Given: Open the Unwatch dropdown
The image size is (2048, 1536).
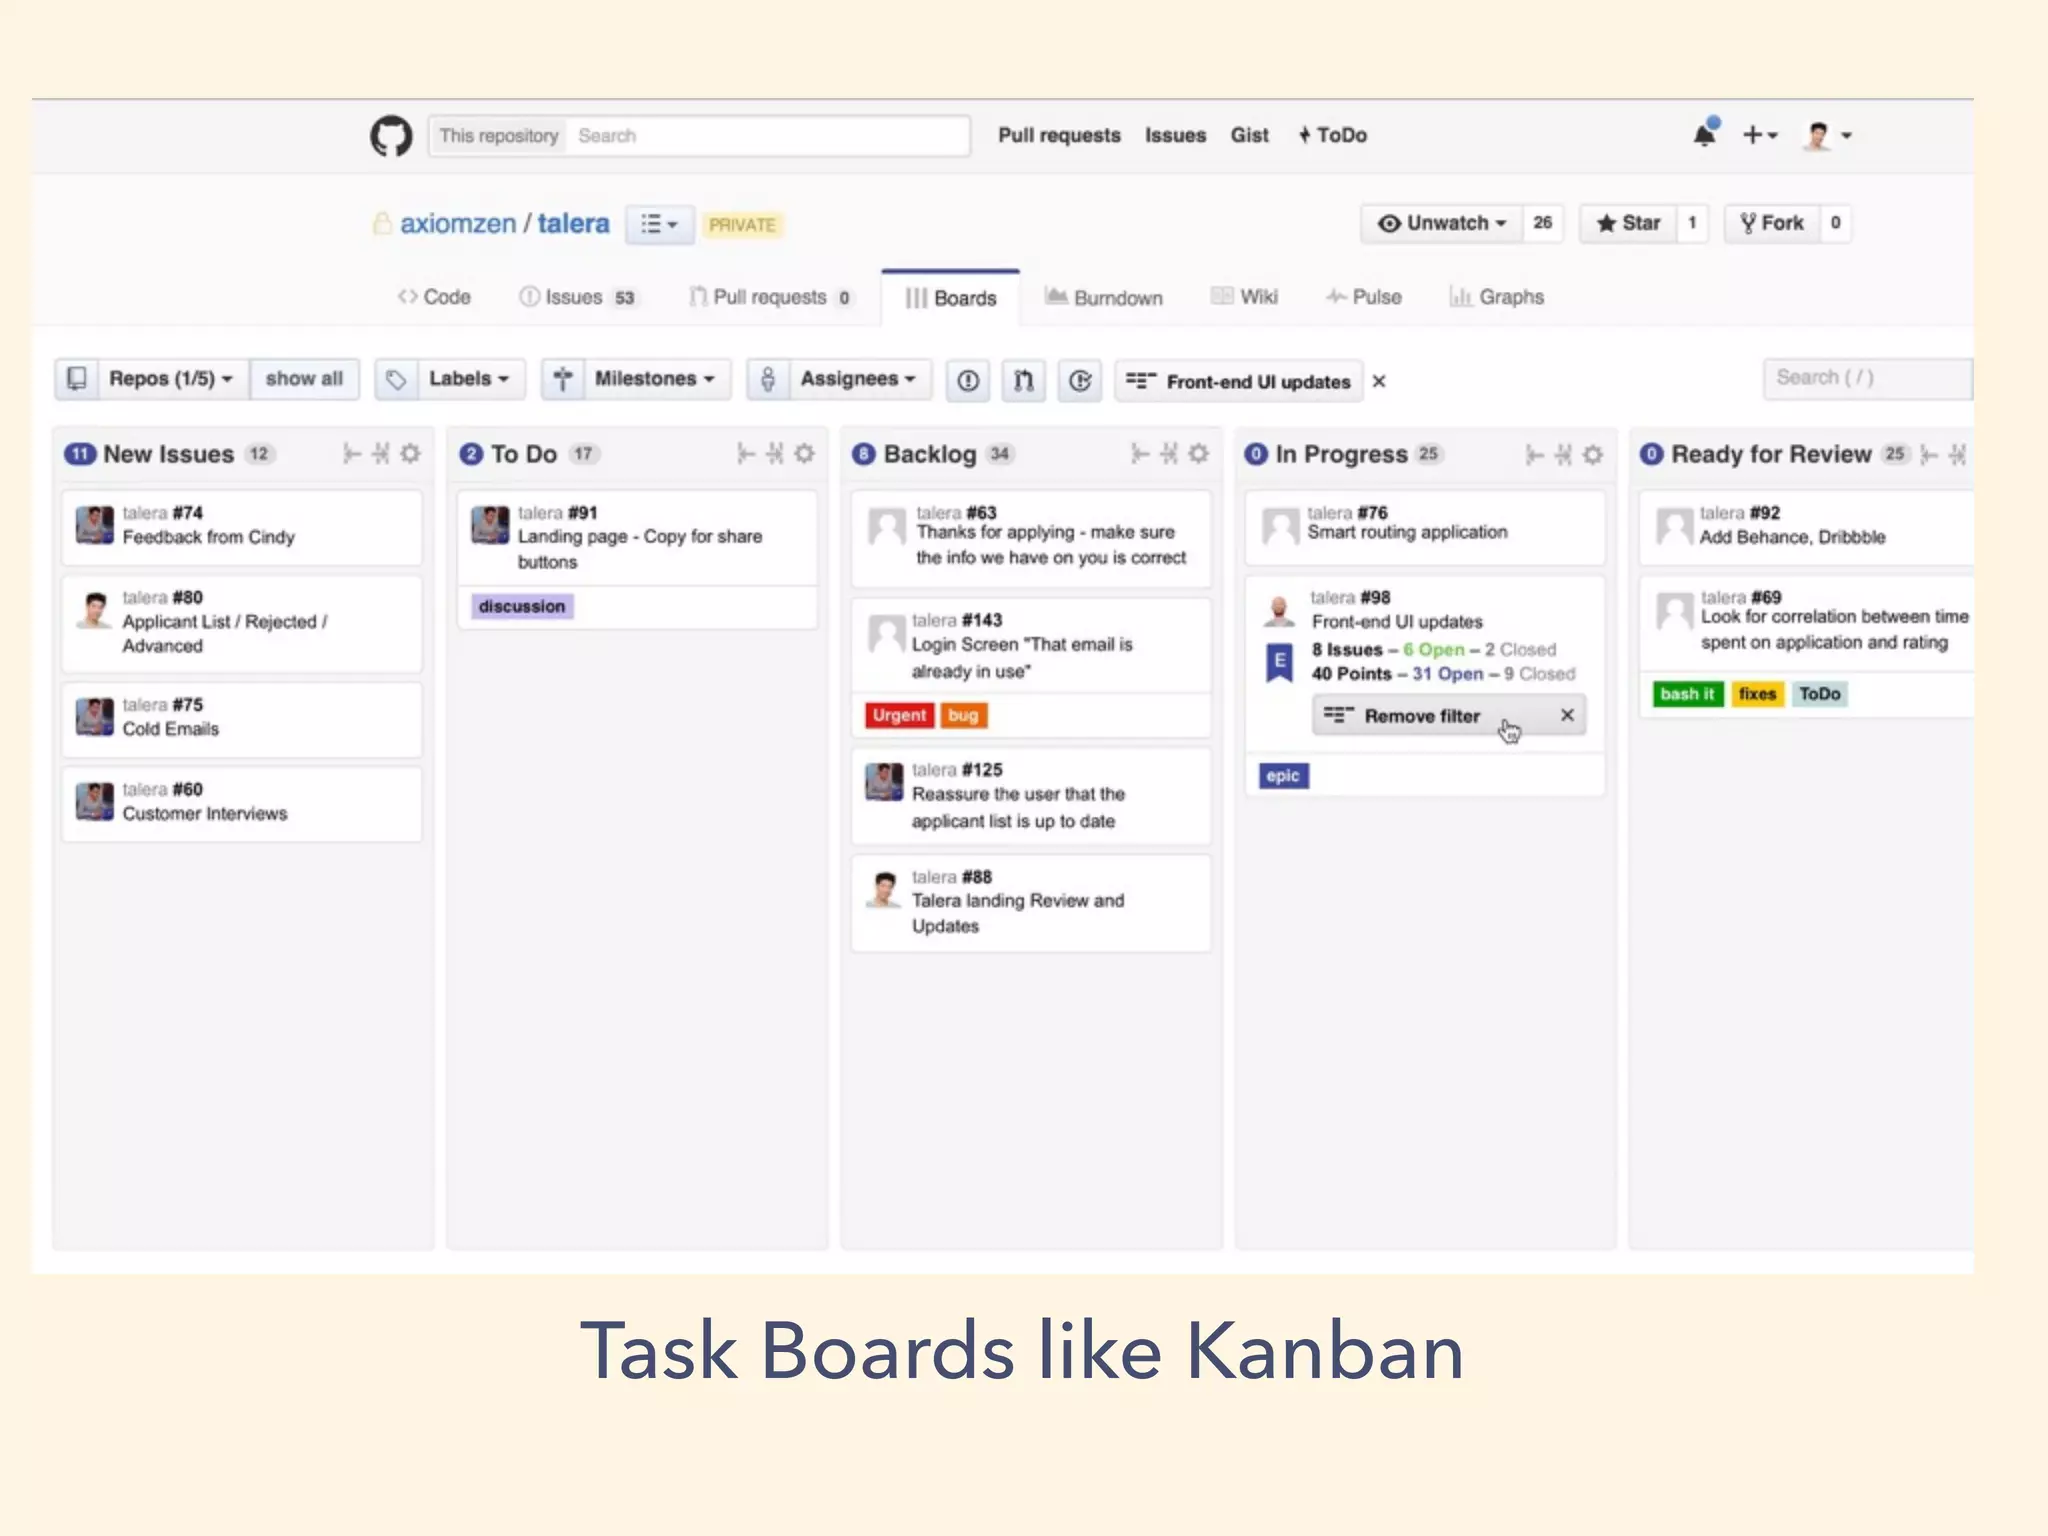Looking at the screenshot, I should click(x=1442, y=223).
